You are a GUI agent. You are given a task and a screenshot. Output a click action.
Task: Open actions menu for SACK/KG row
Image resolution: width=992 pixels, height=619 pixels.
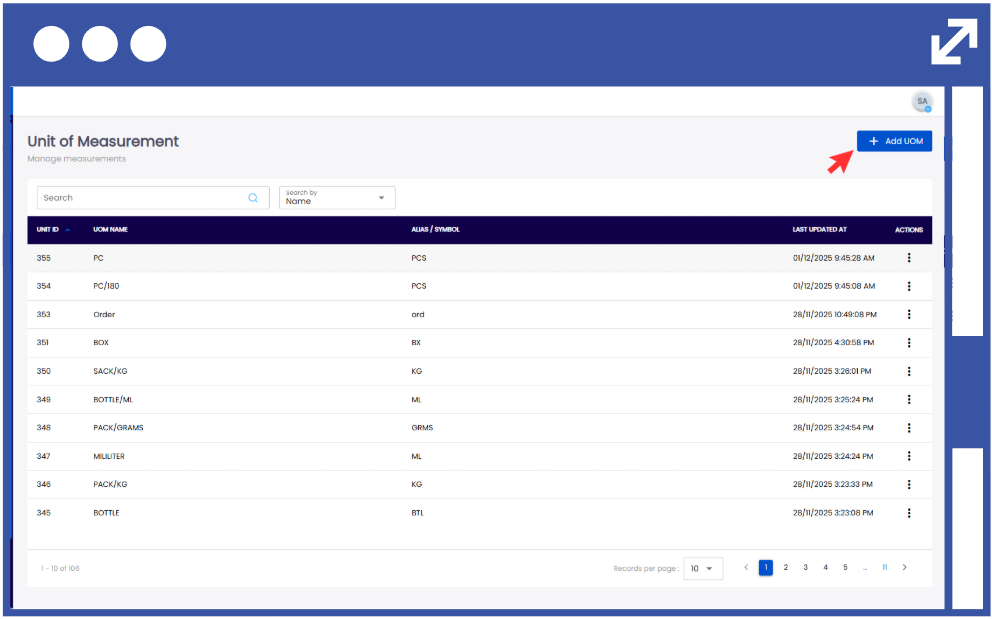[x=908, y=371]
